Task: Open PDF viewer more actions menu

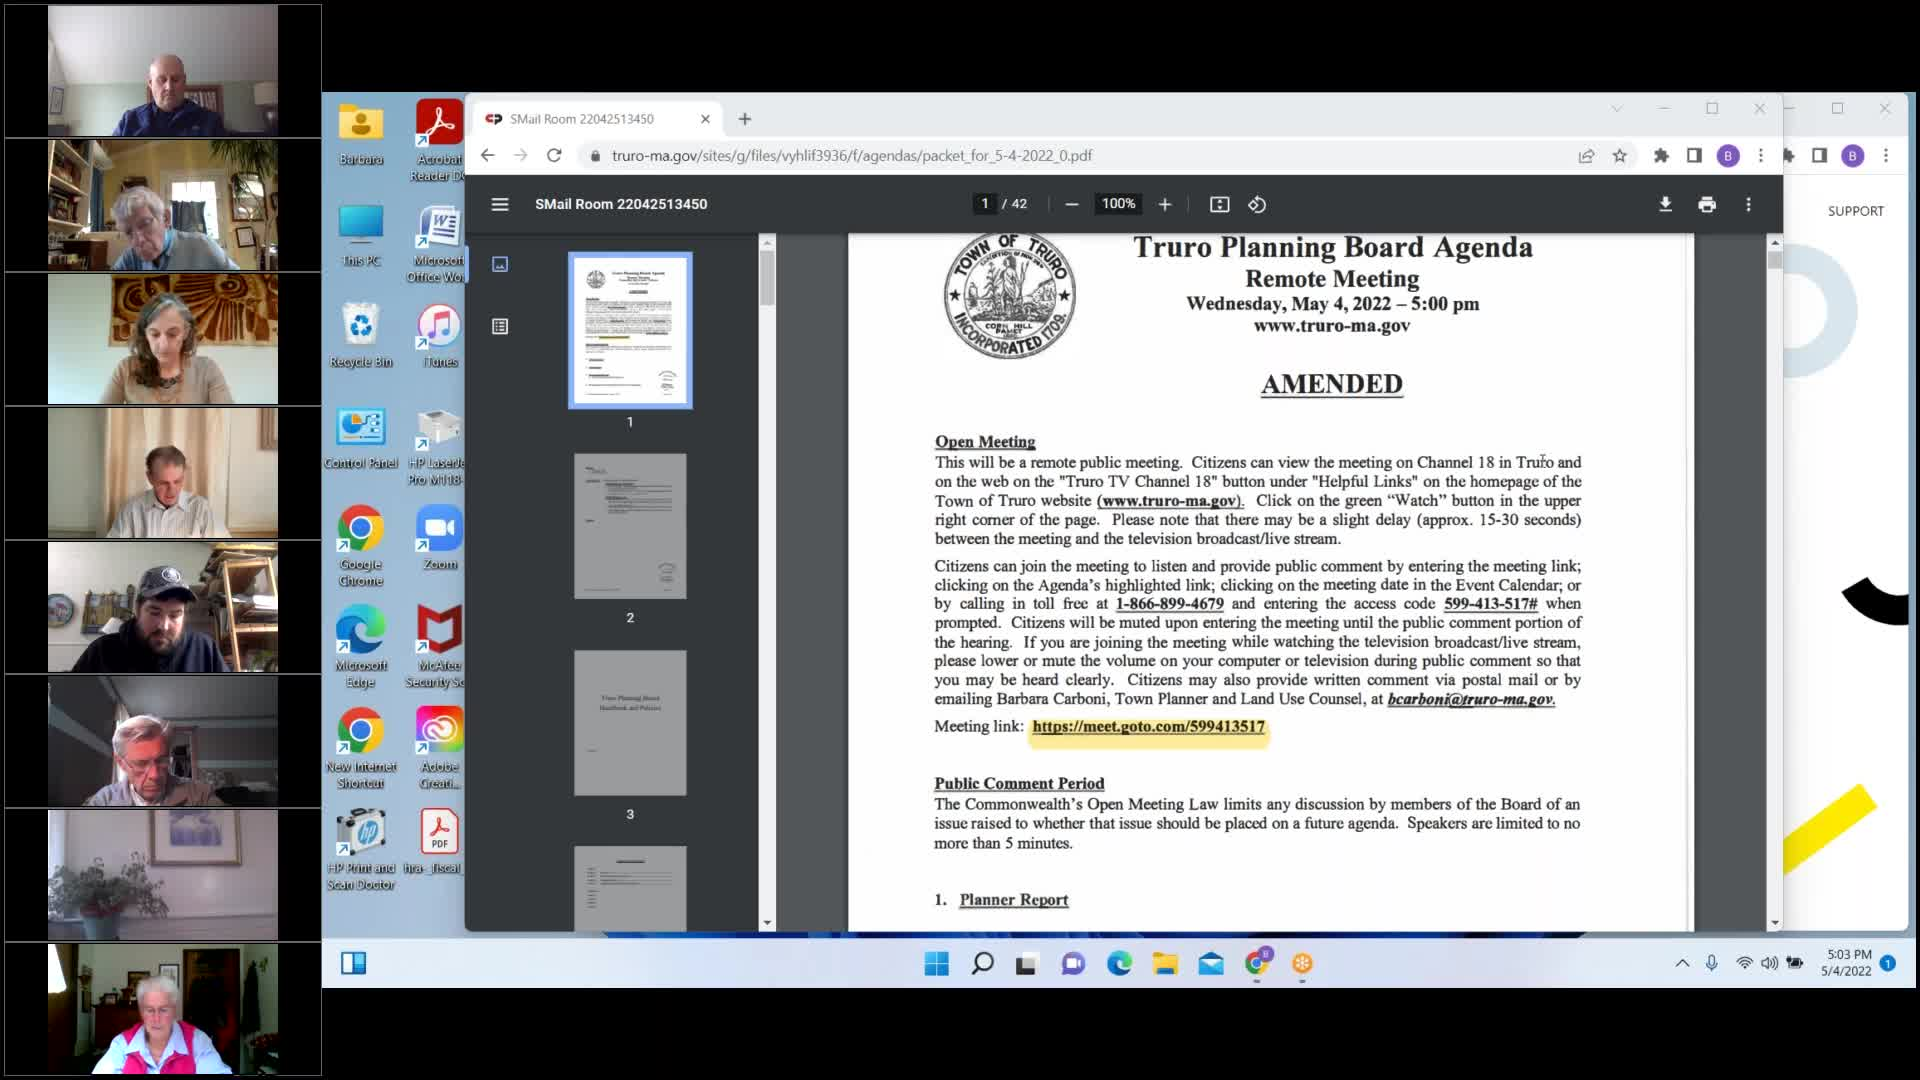Action: point(1748,204)
